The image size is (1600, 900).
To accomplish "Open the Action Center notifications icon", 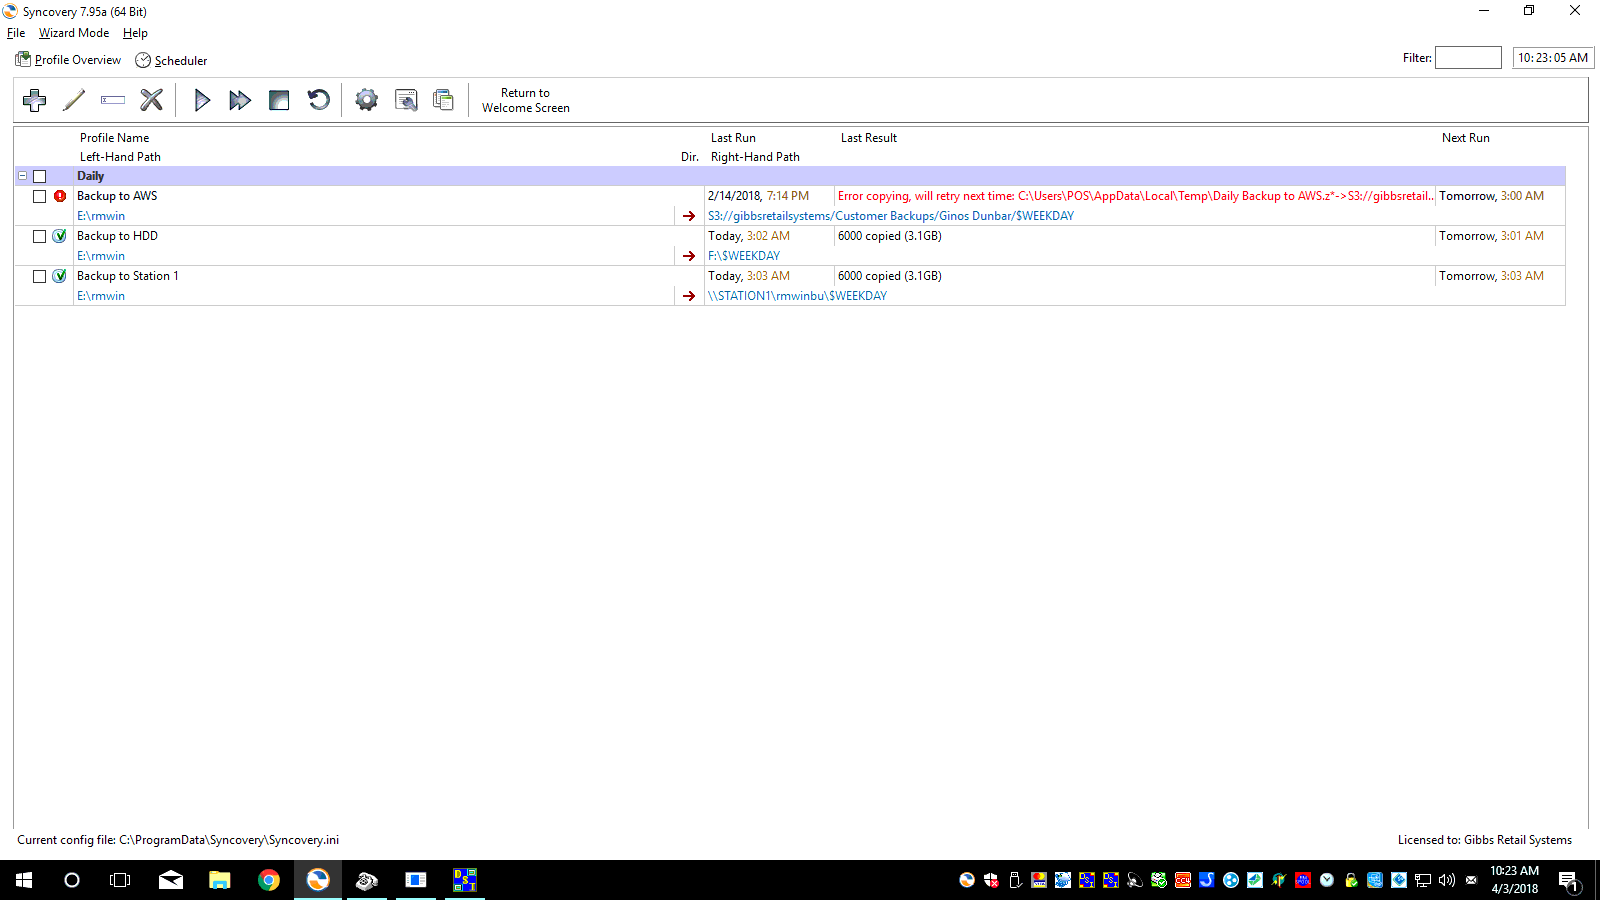I will 1568,881.
